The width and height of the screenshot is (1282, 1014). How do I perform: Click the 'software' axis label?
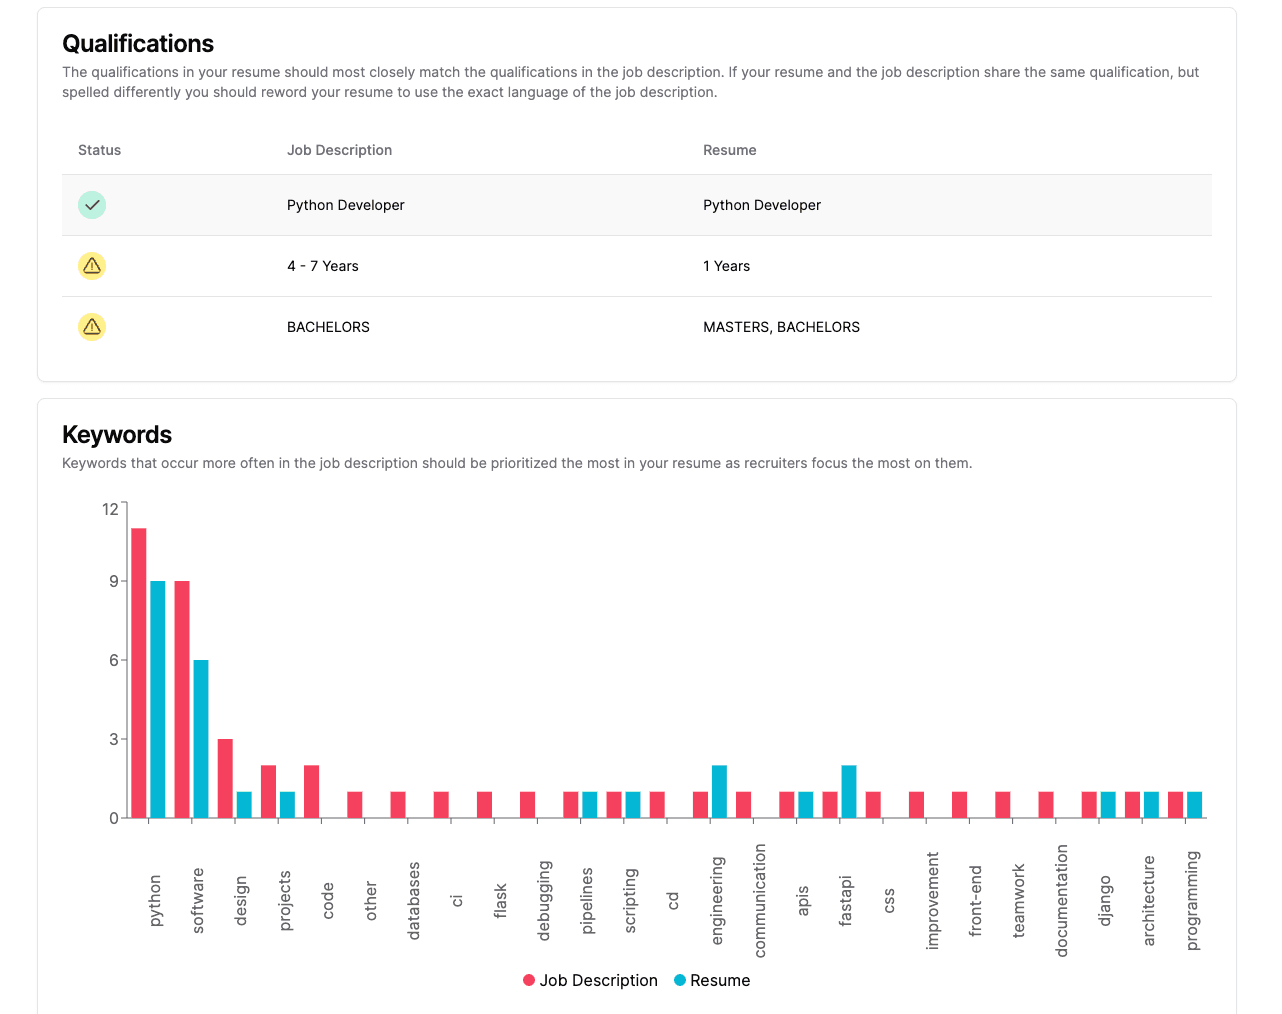tap(198, 901)
